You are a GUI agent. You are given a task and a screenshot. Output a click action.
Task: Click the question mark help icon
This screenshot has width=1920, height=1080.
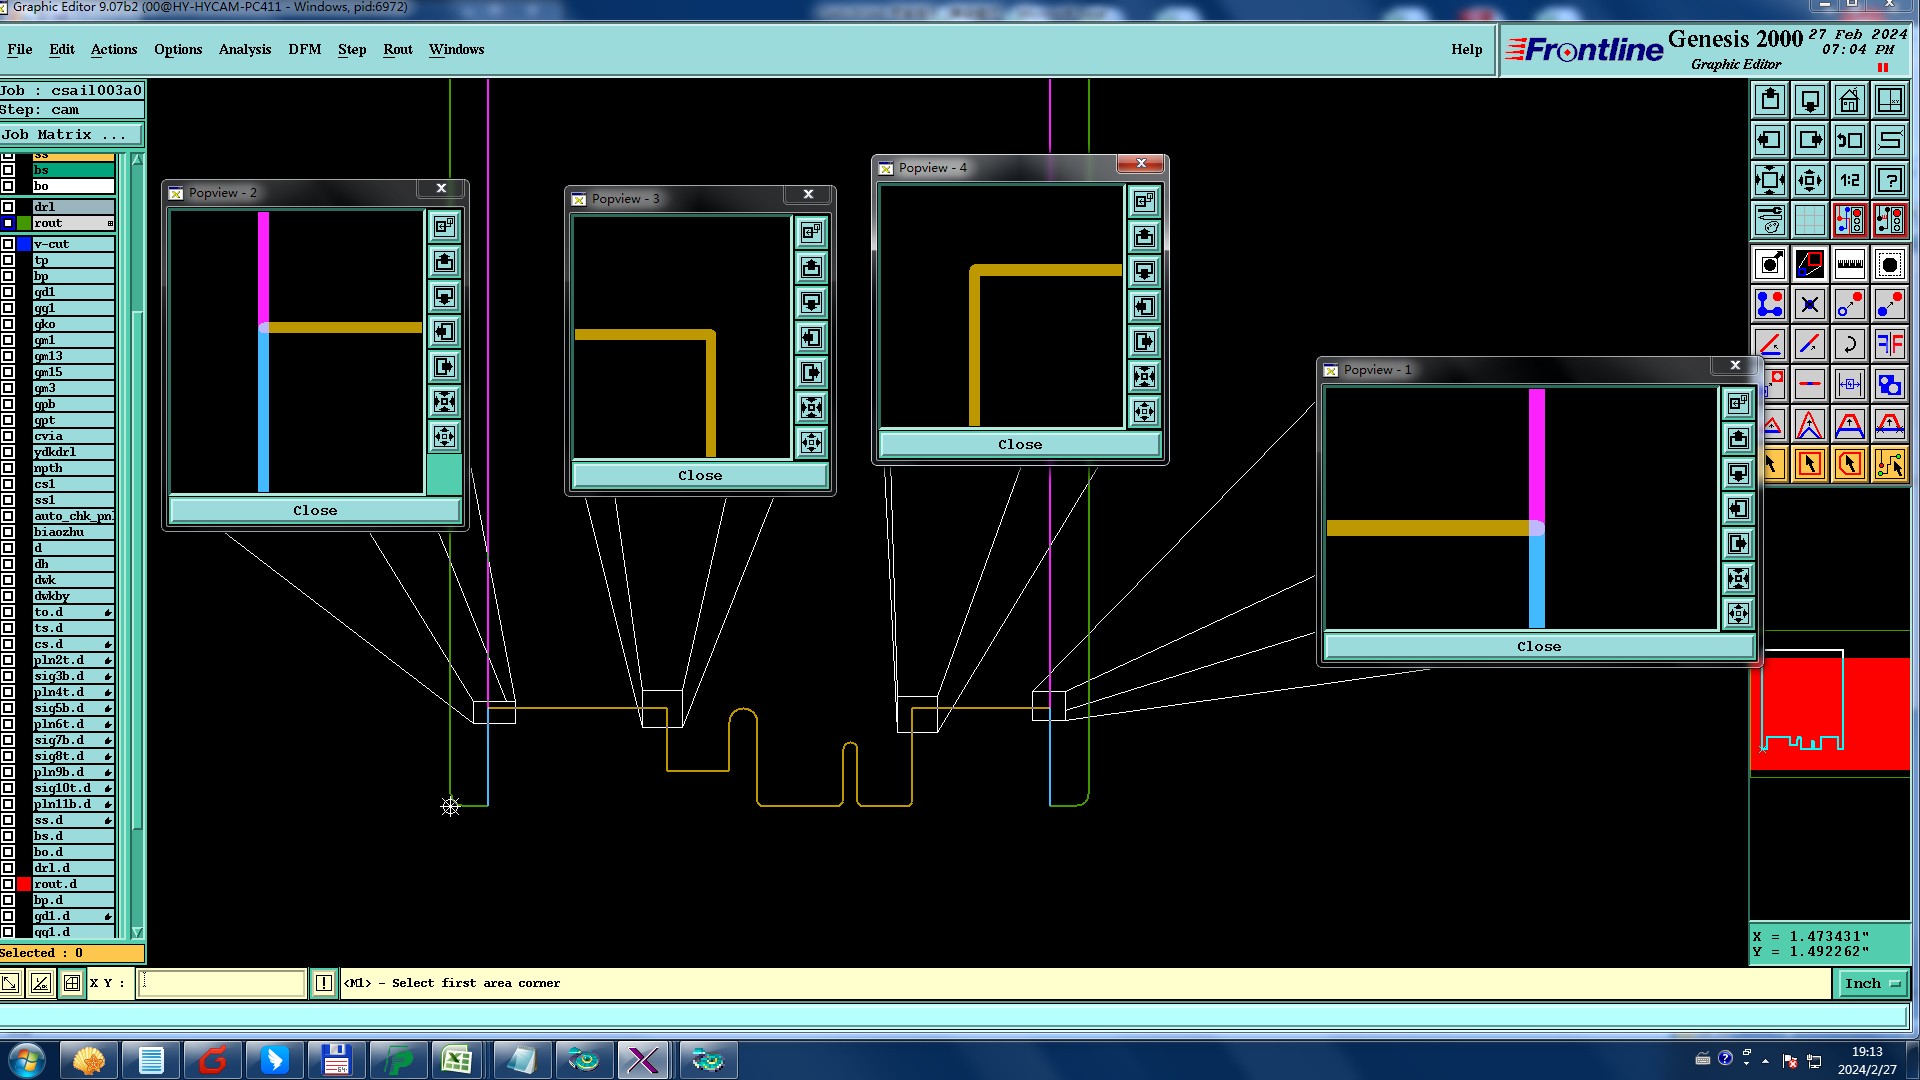click(x=1890, y=180)
